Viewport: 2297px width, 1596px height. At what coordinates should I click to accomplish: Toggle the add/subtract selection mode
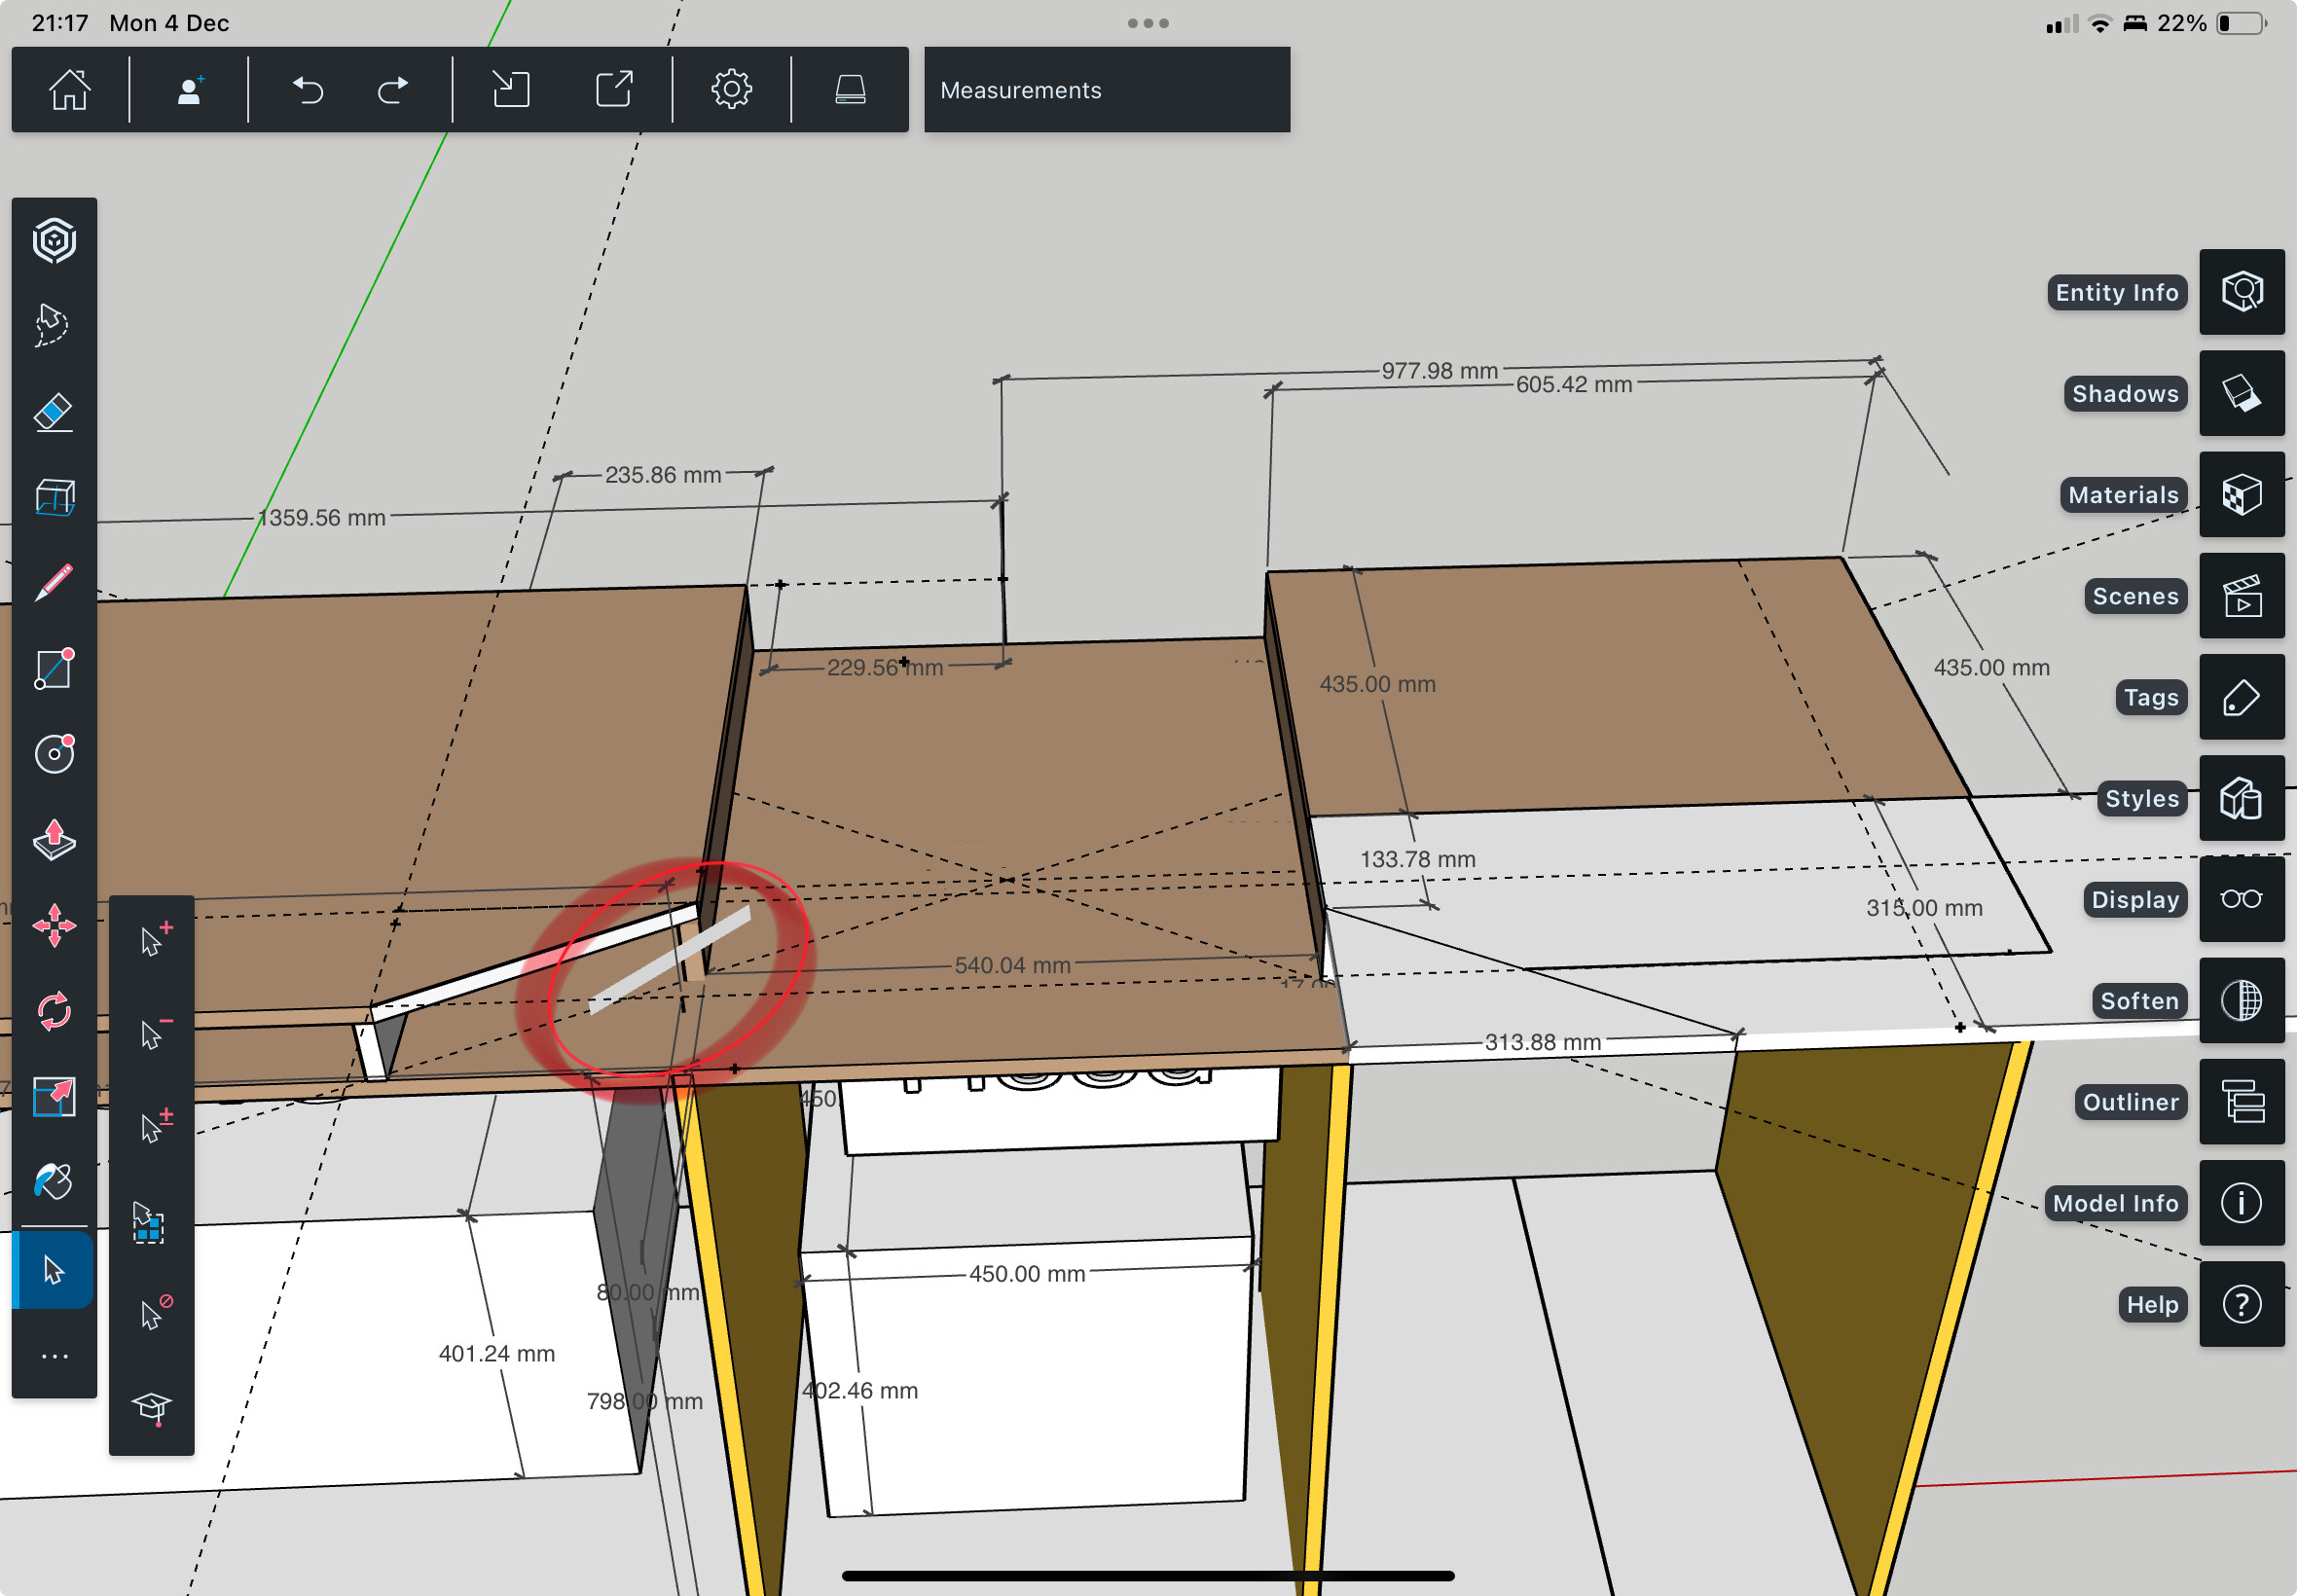coord(153,1126)
